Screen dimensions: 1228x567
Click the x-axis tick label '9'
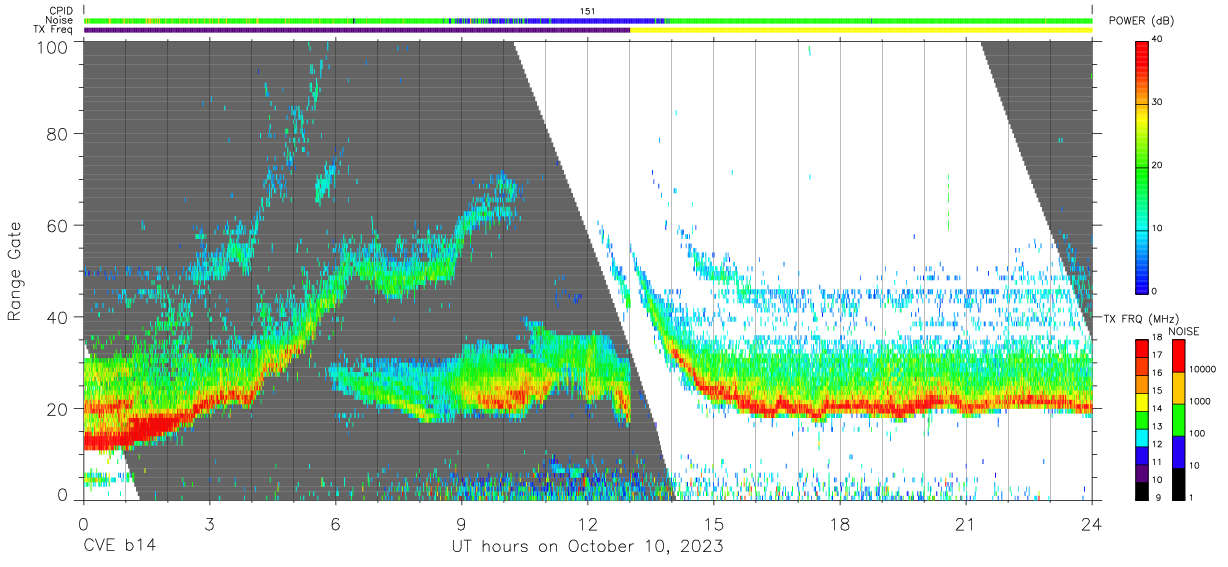pos(461,524)
